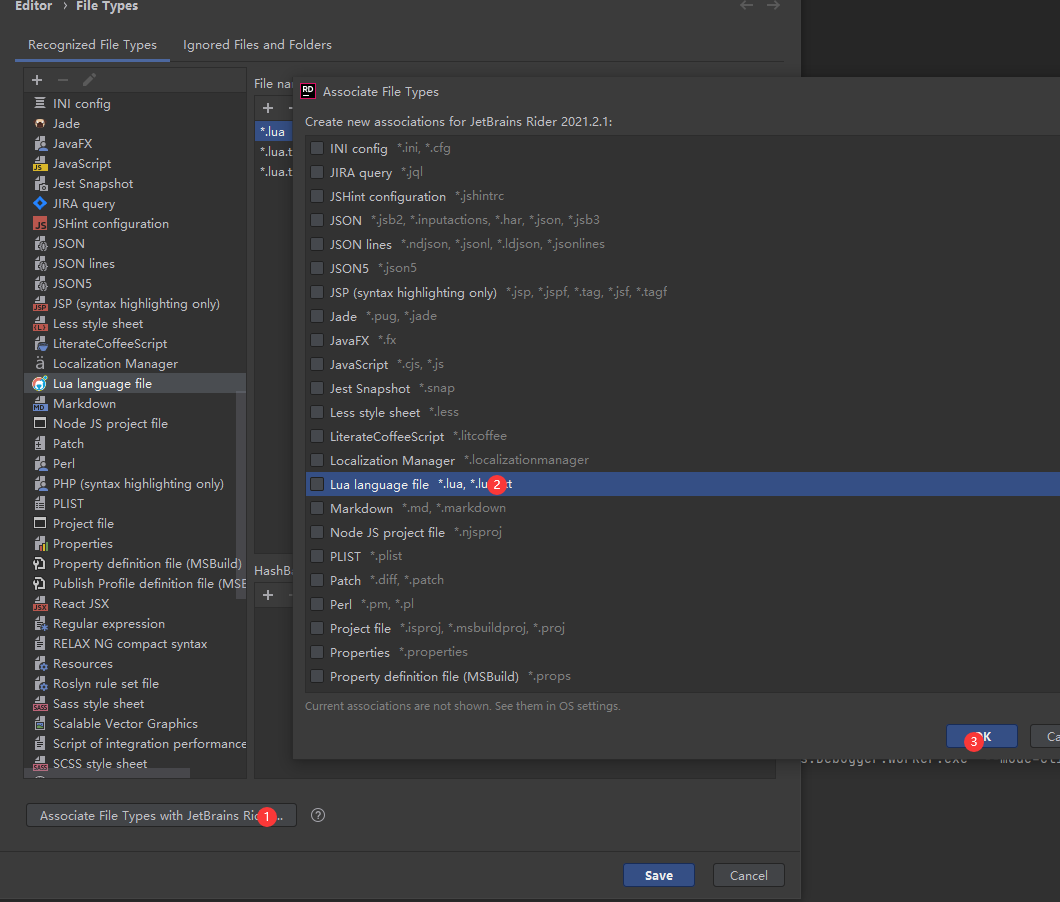Click the Properties file type icon
The height and width of the screenshot is (902, 1060).
[40, 544]
